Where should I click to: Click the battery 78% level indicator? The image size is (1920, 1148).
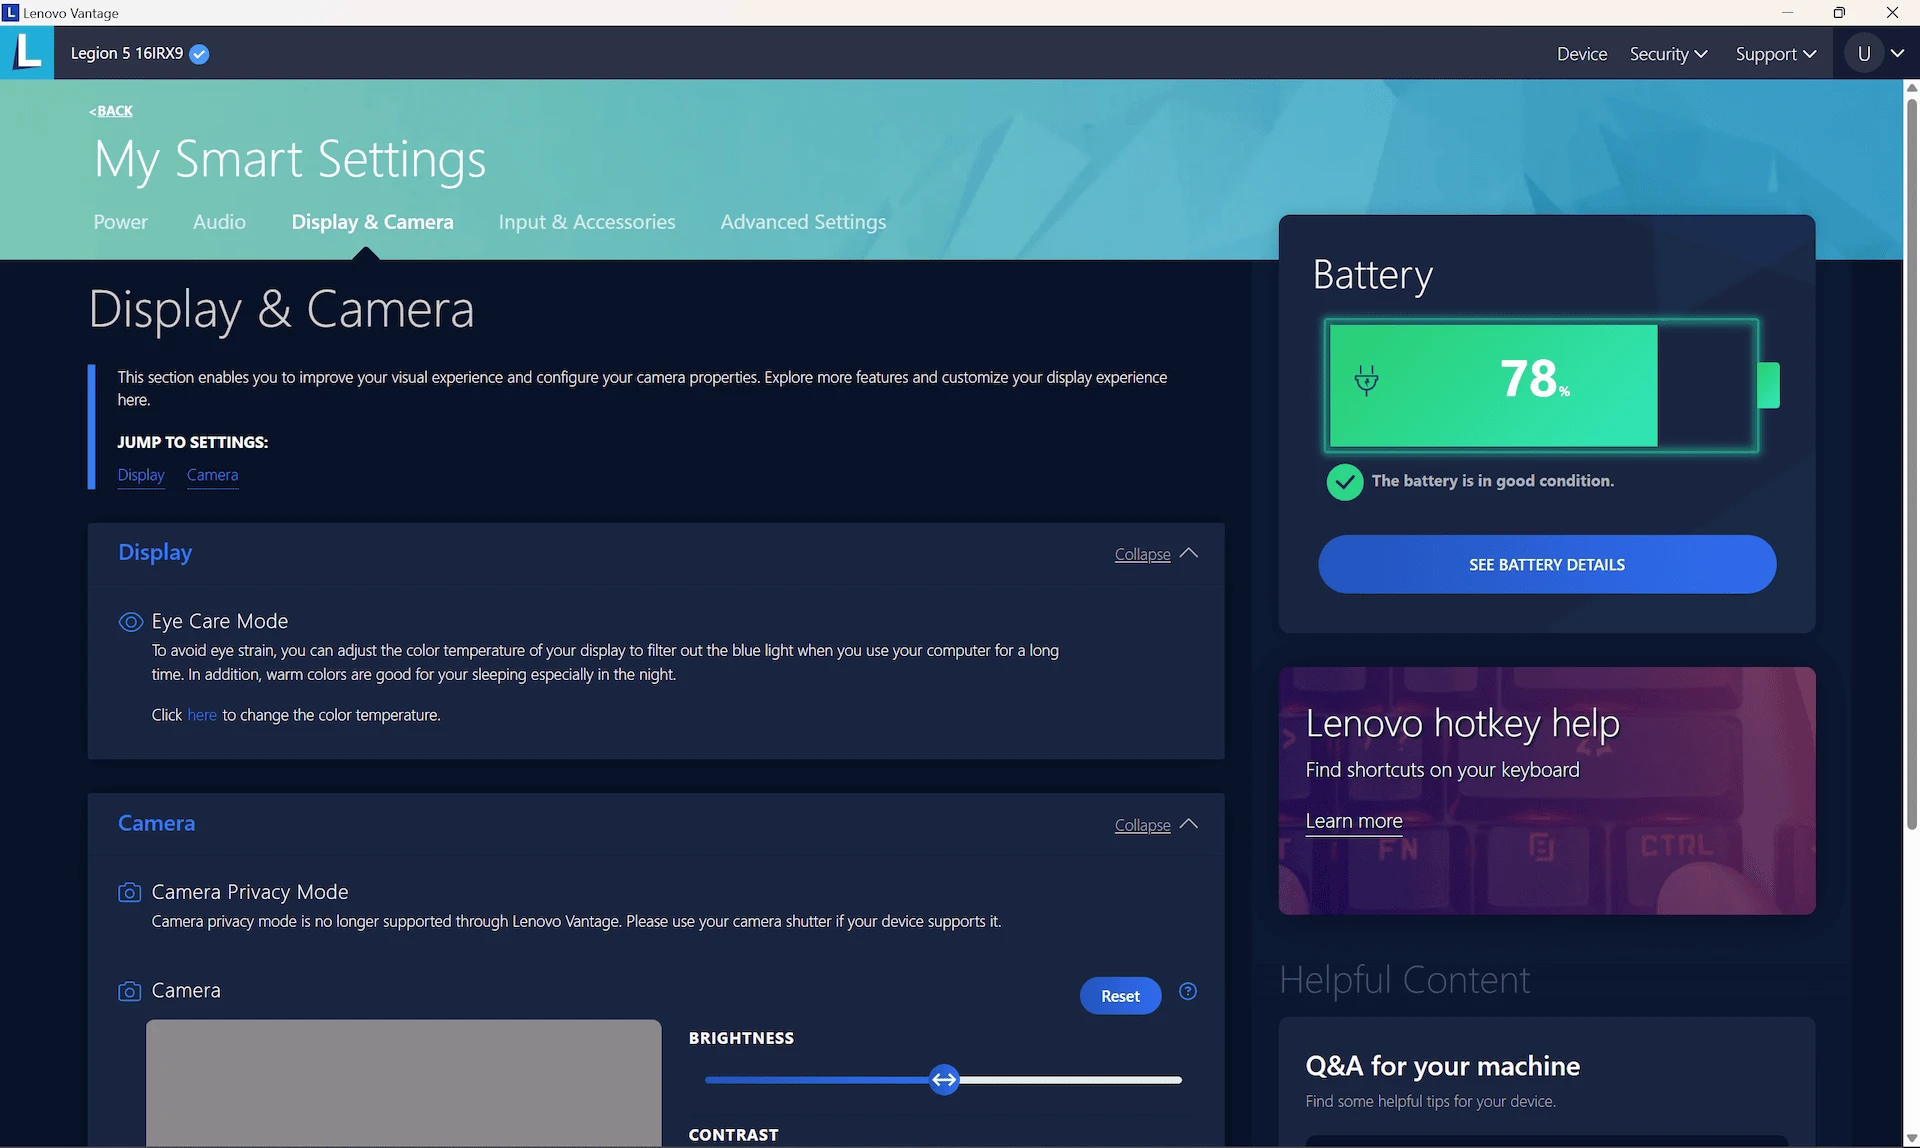(1534, 379)
